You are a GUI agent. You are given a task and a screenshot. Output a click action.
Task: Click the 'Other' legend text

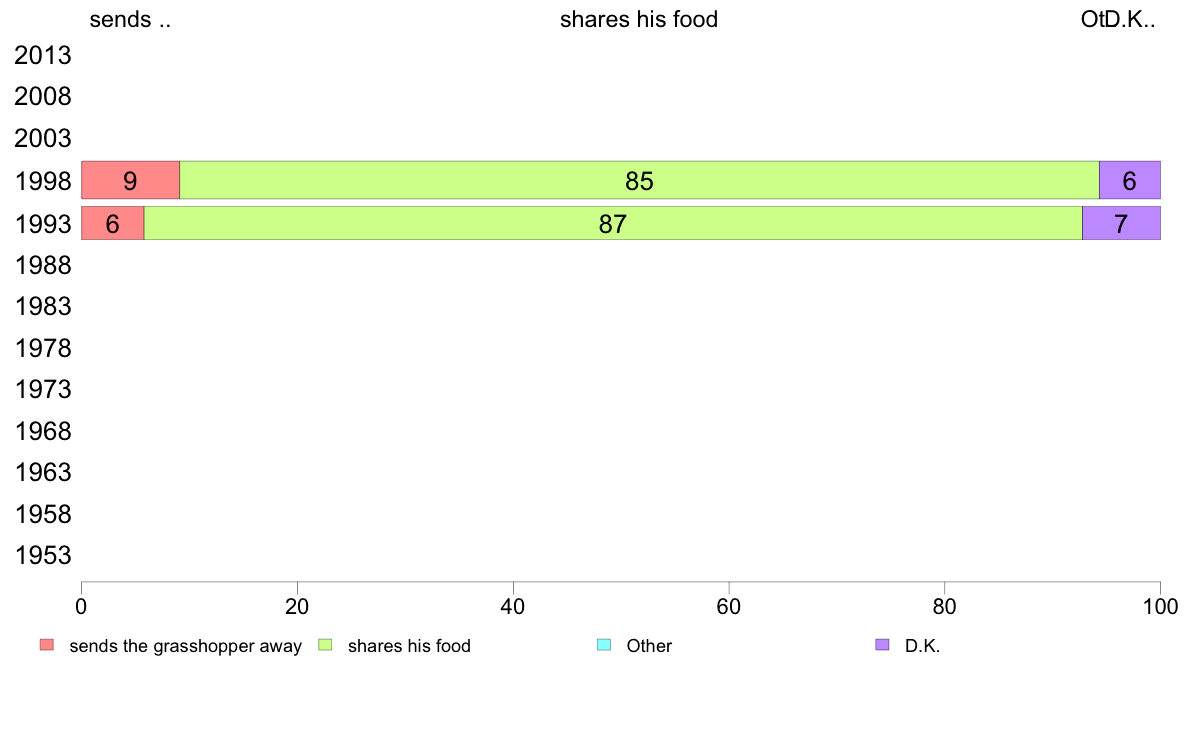(649, 646)
